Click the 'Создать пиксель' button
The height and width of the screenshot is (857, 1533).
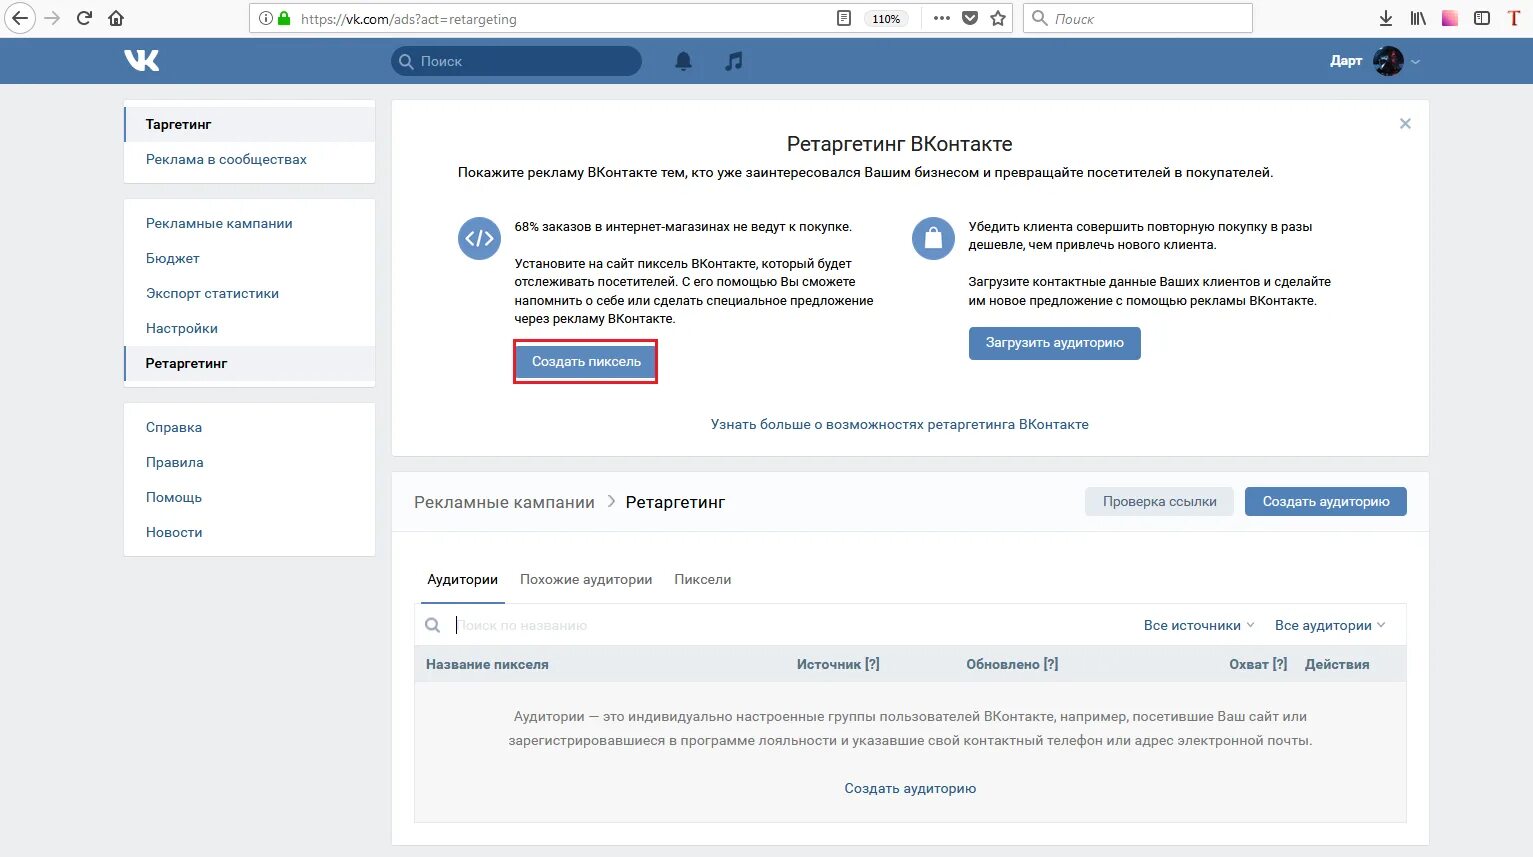(x=586, y=361)
